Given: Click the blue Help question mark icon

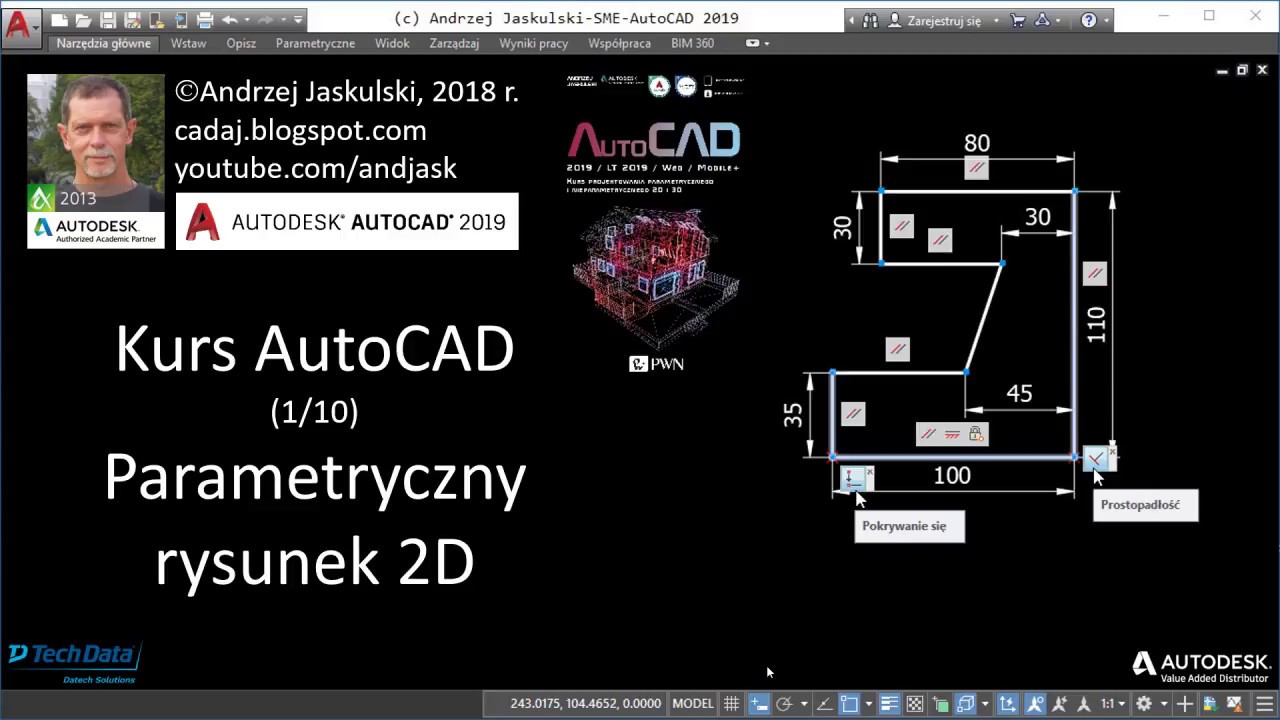Looking at the screenshot, I should click(1089, 20).
